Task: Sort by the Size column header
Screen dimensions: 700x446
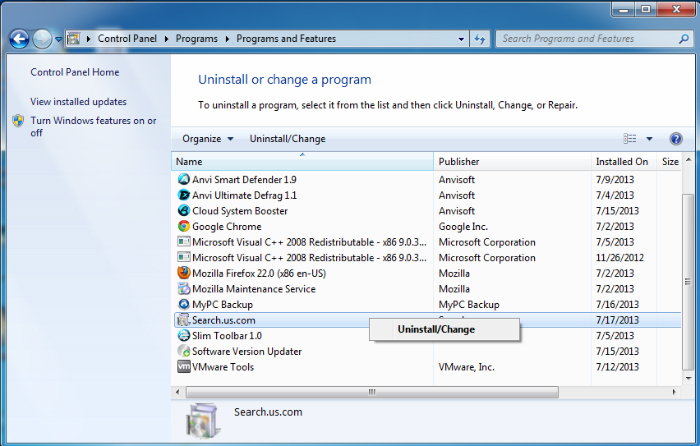Action: point(669,162)
